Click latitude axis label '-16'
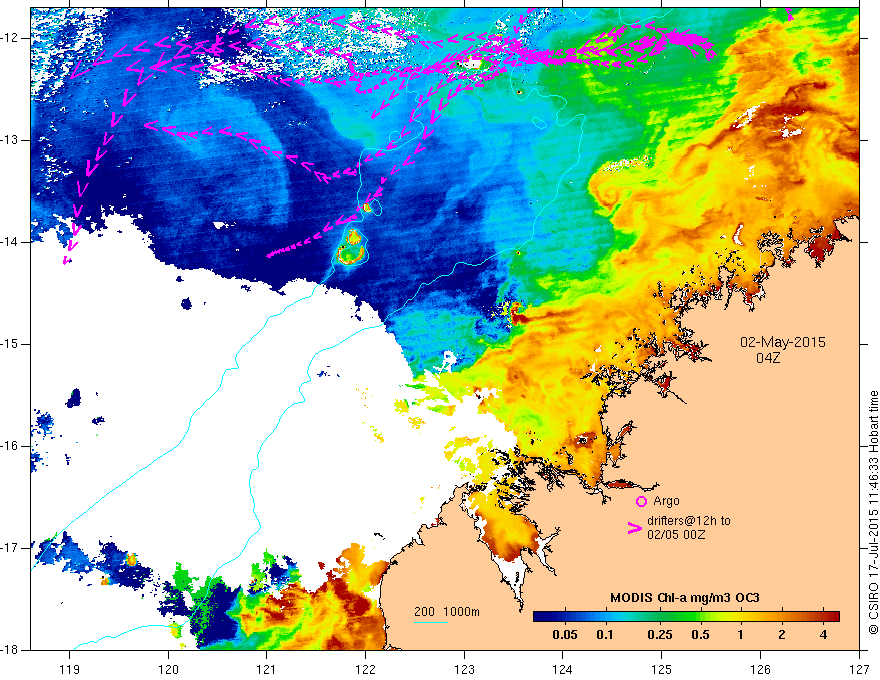The width and height of the screenshot is (880, 680). [10, 446]
